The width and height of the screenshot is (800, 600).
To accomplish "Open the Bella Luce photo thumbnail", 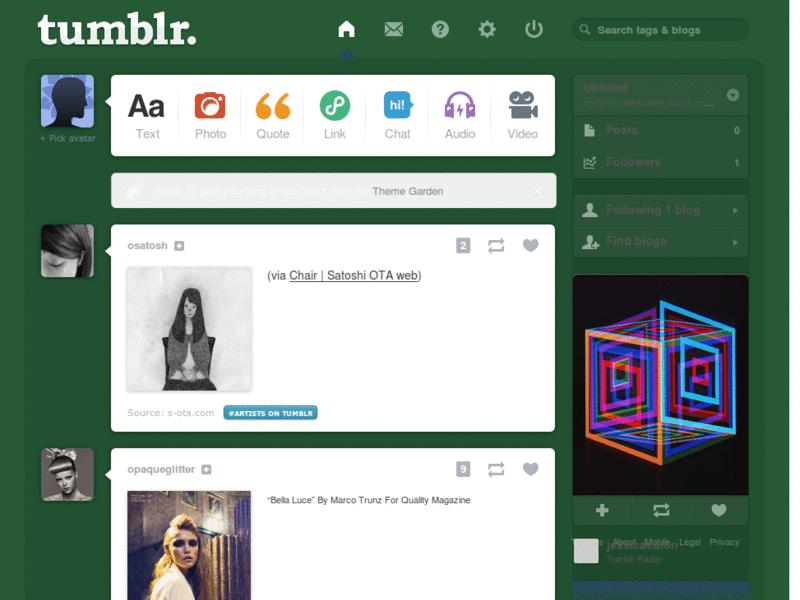I will pos(189,545).
